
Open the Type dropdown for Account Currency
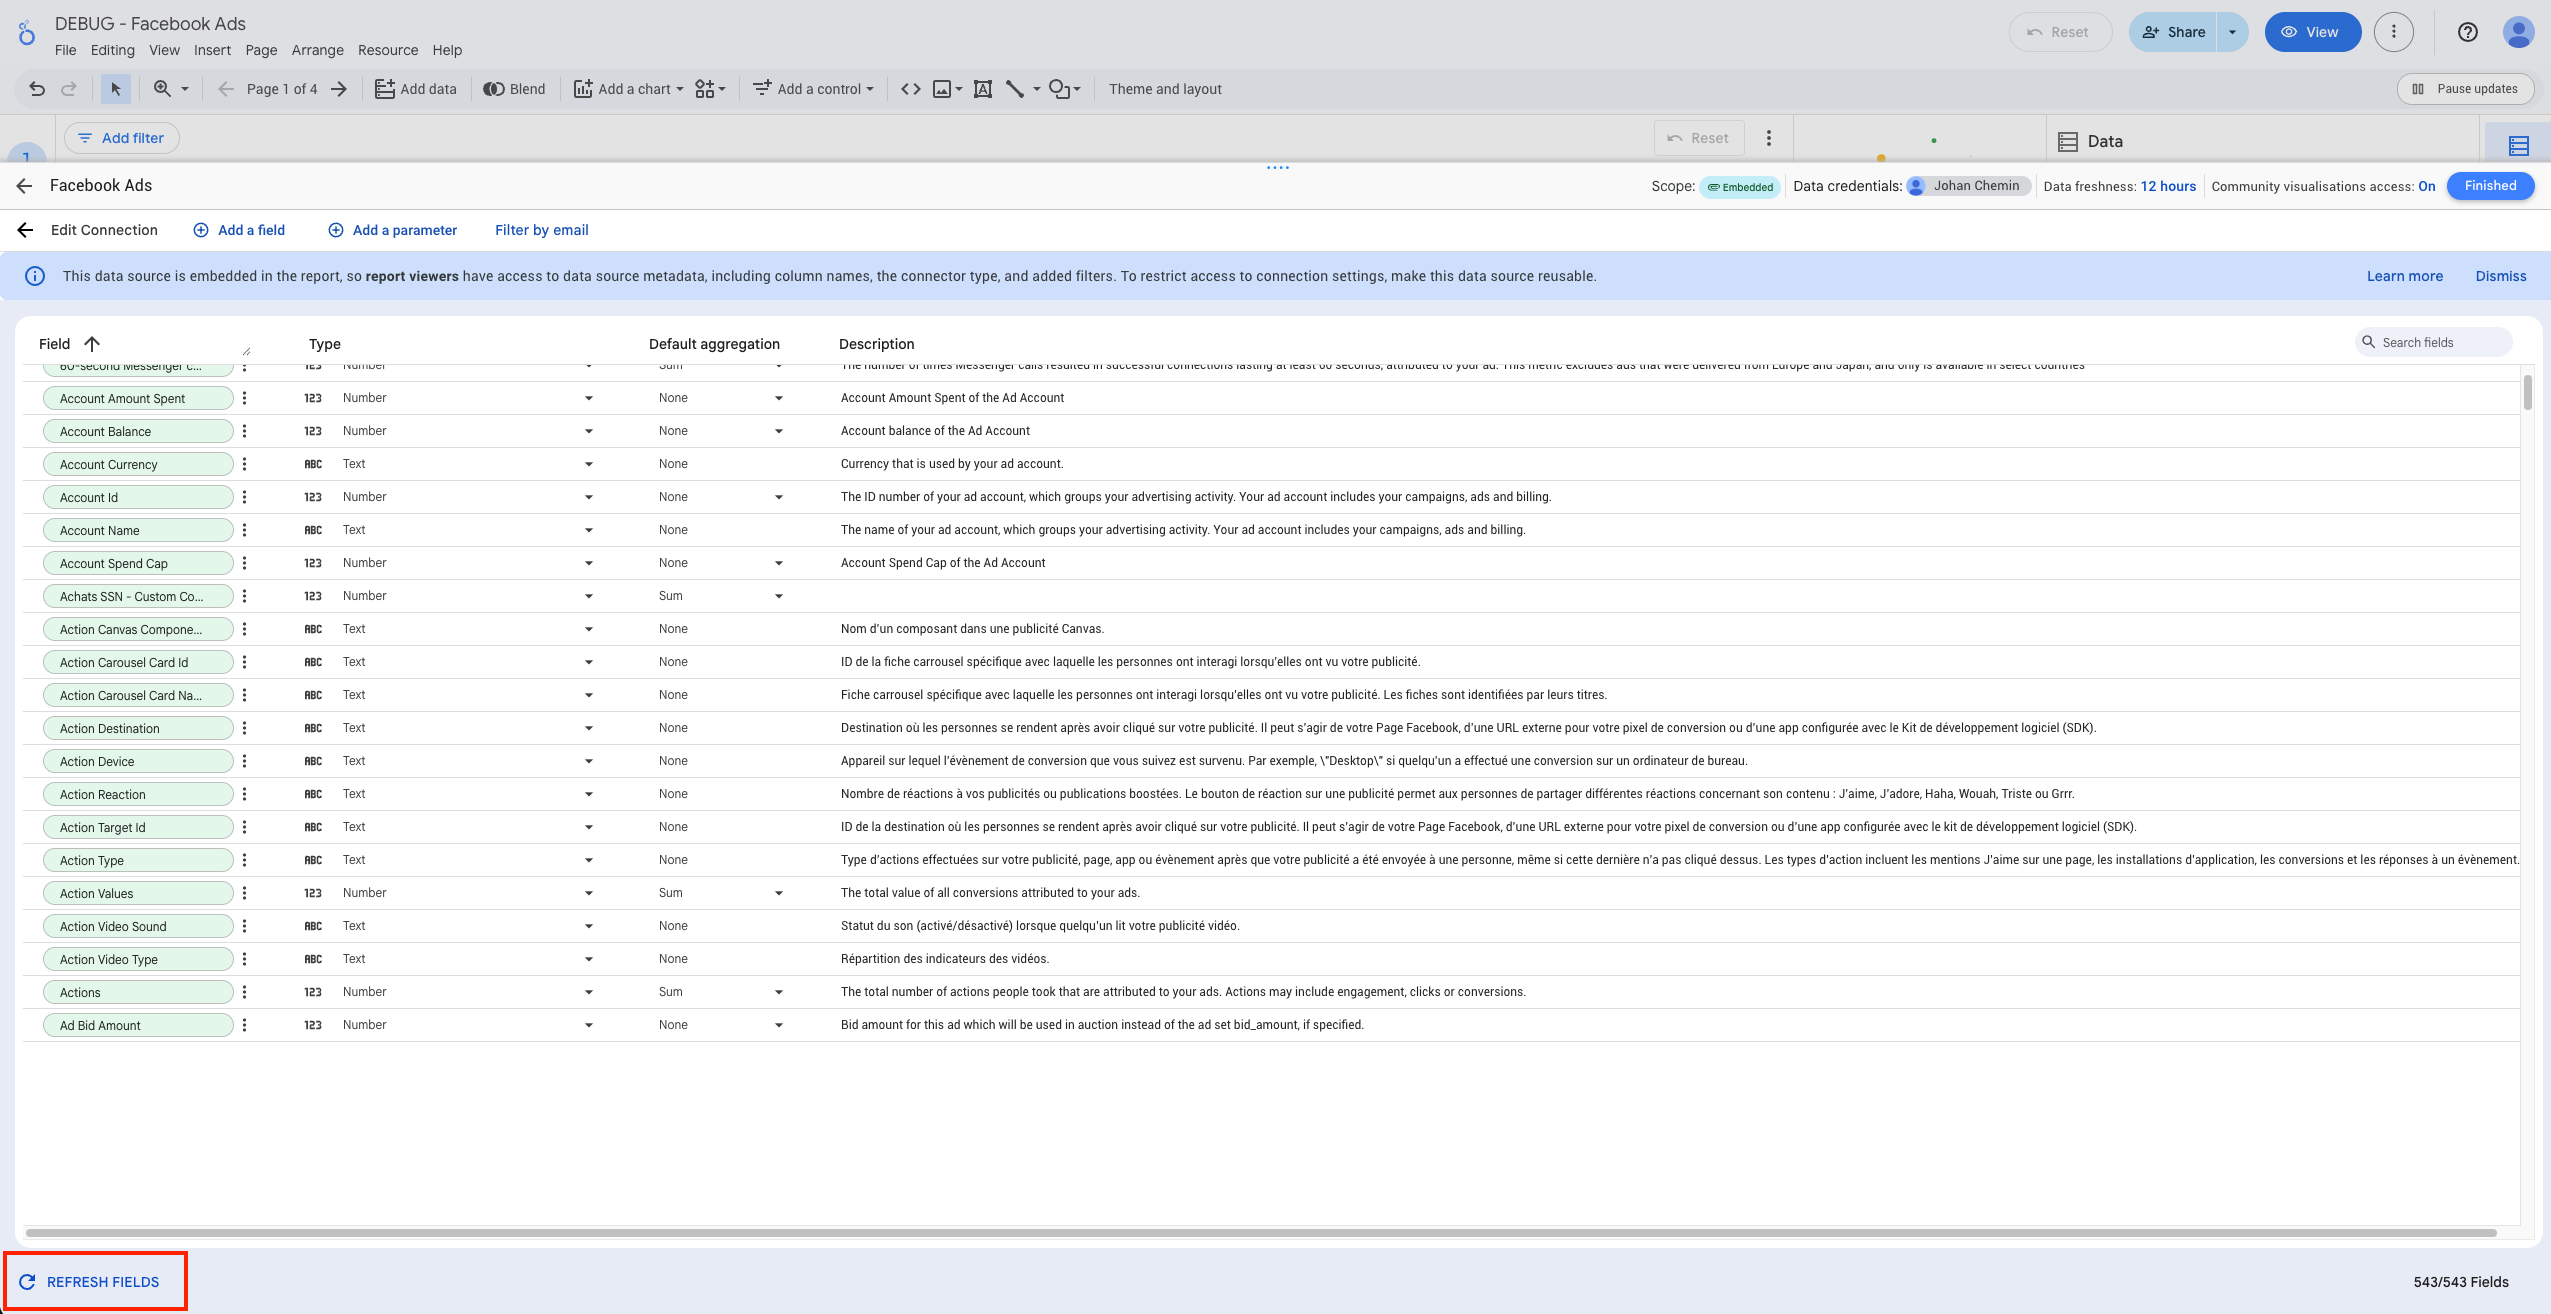coord(588,464)
